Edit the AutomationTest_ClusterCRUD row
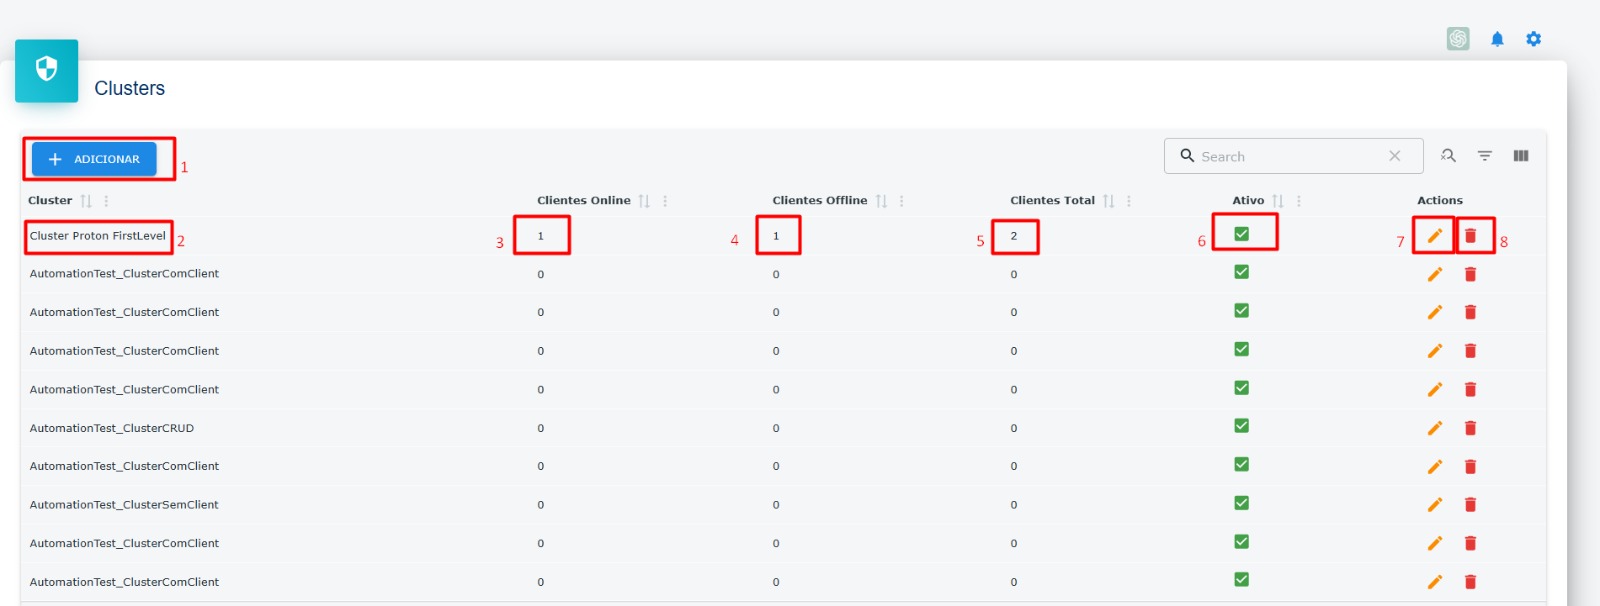This screenshot has width=1600, height=606. [x=1434, y=428]
